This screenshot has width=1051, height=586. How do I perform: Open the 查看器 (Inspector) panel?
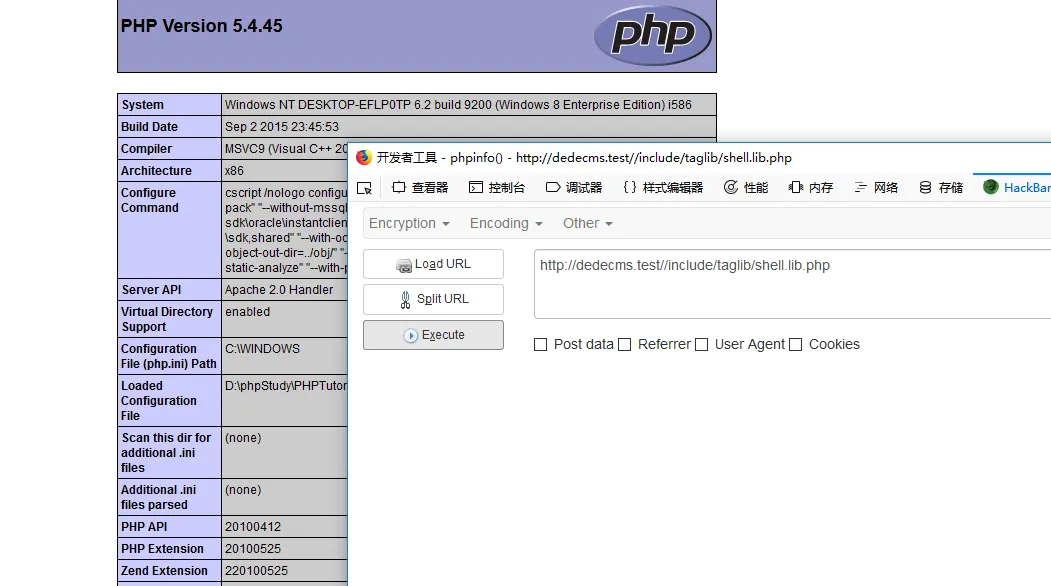point(420,187)
